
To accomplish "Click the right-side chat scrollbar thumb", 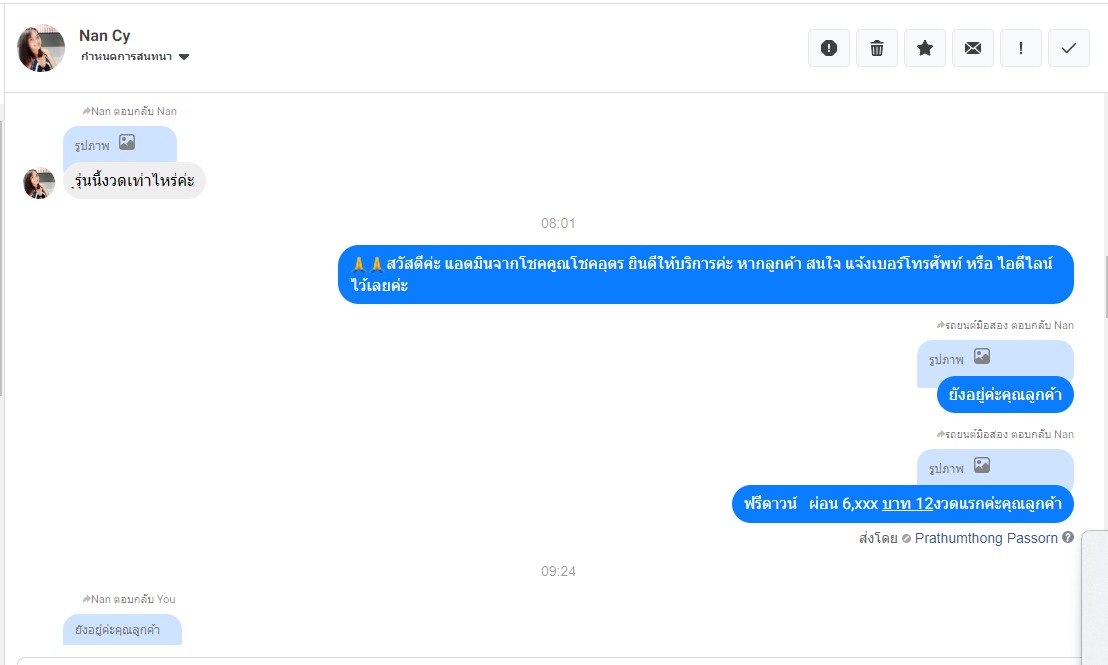I will [1105, 287].
